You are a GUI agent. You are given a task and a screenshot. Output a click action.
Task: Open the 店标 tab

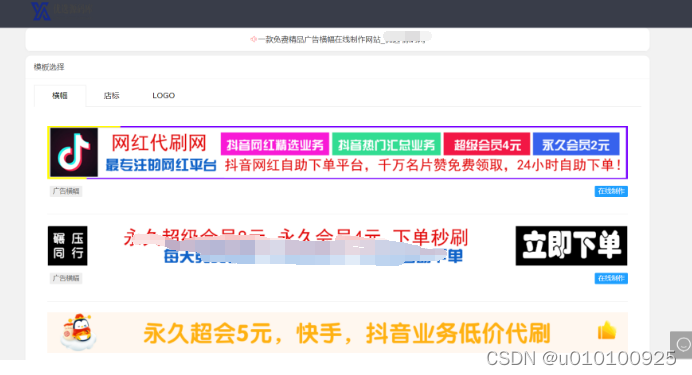(111, 96)
